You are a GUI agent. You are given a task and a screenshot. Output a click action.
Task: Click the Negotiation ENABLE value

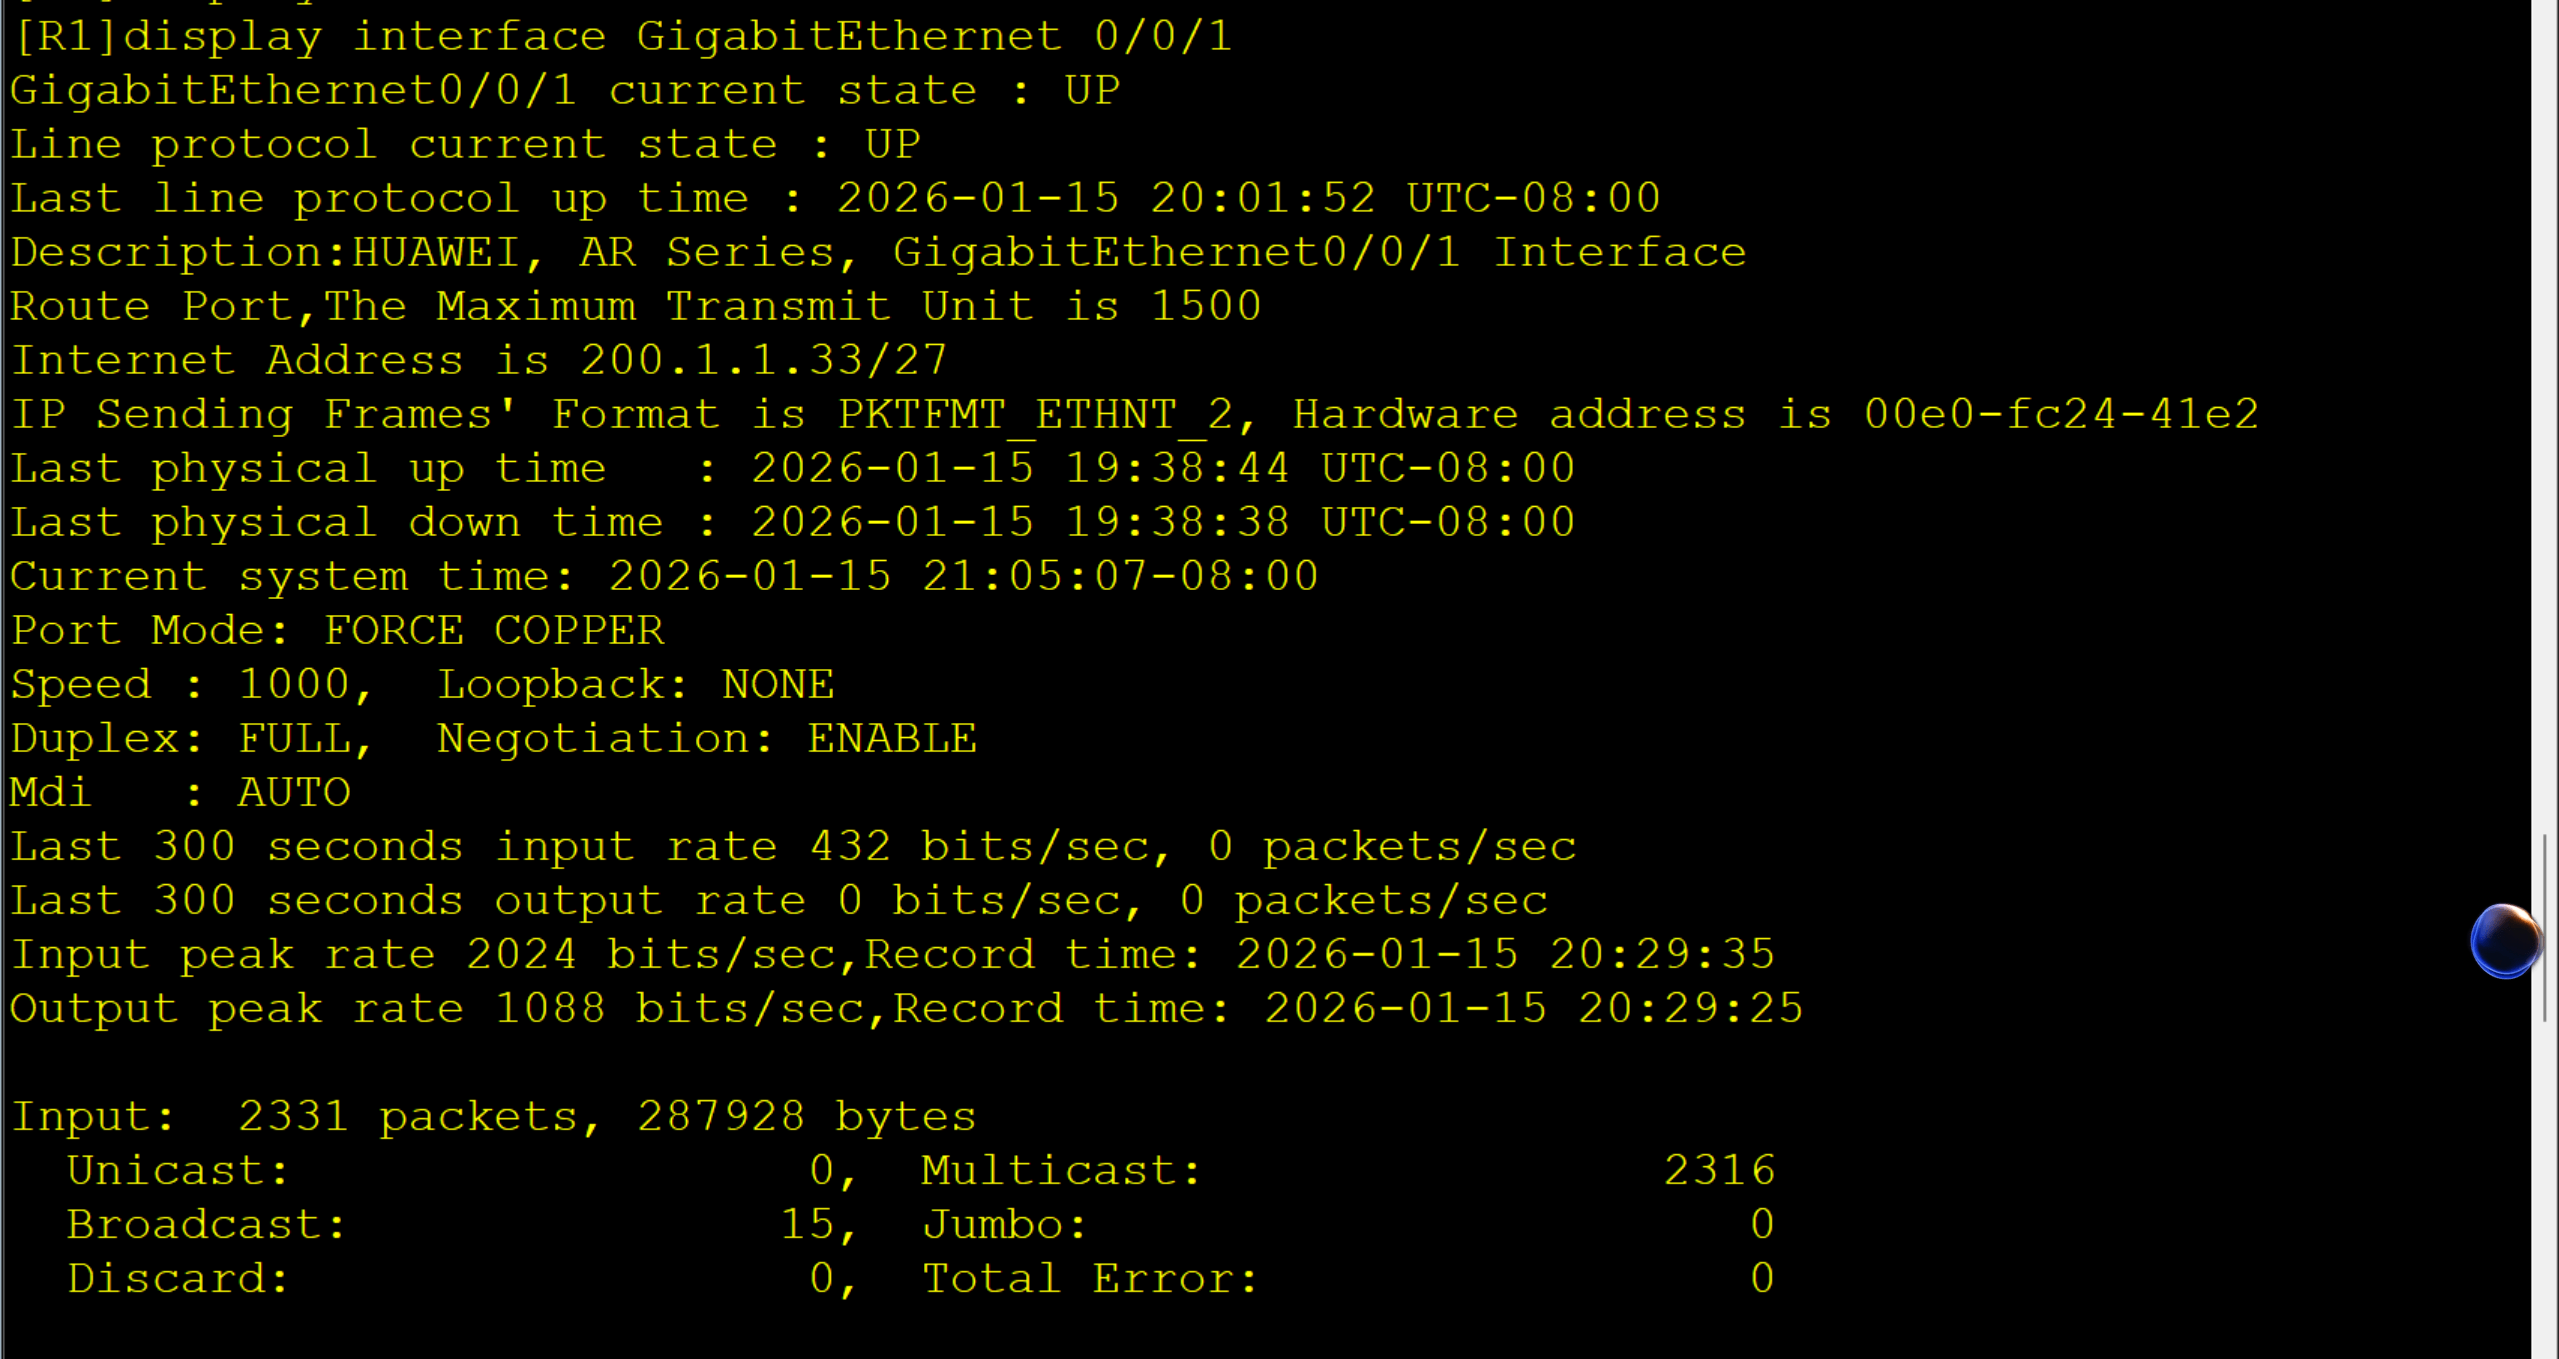coord(891,738)
